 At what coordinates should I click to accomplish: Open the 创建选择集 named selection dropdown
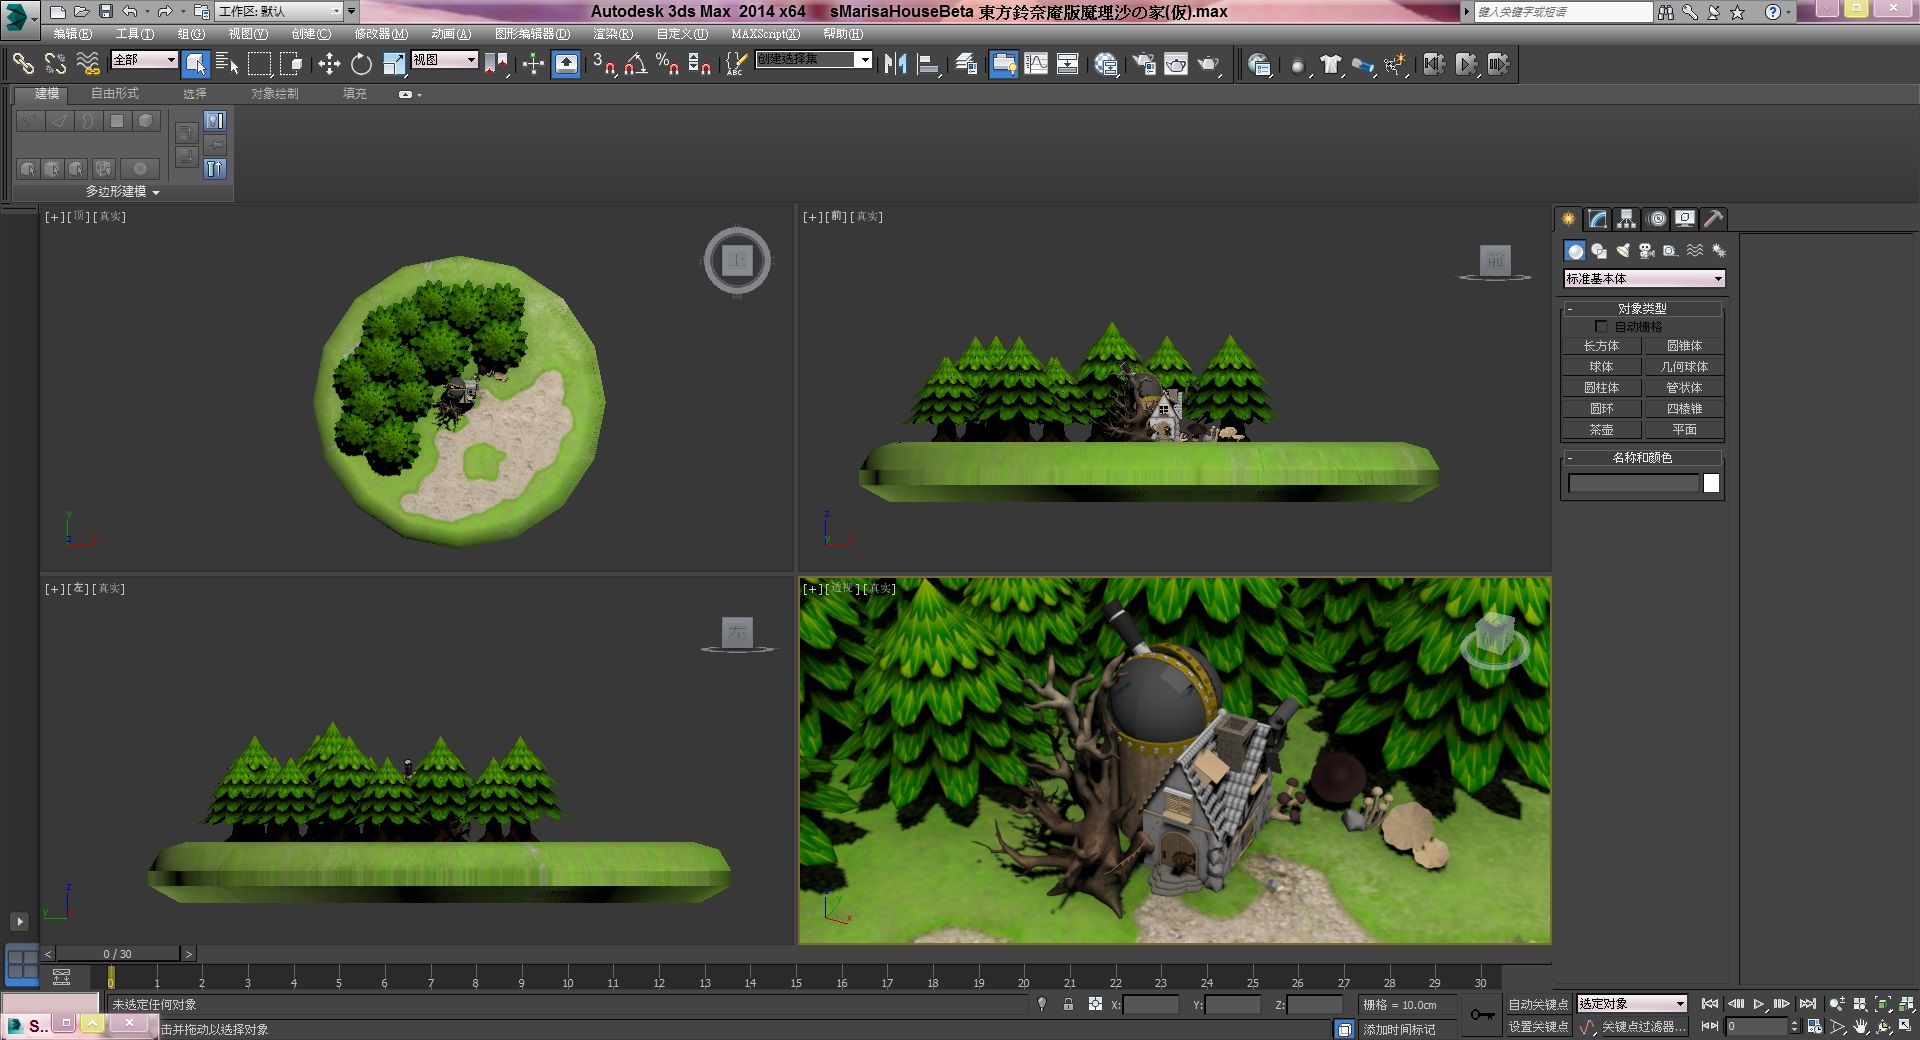click(x=813, y=60)
